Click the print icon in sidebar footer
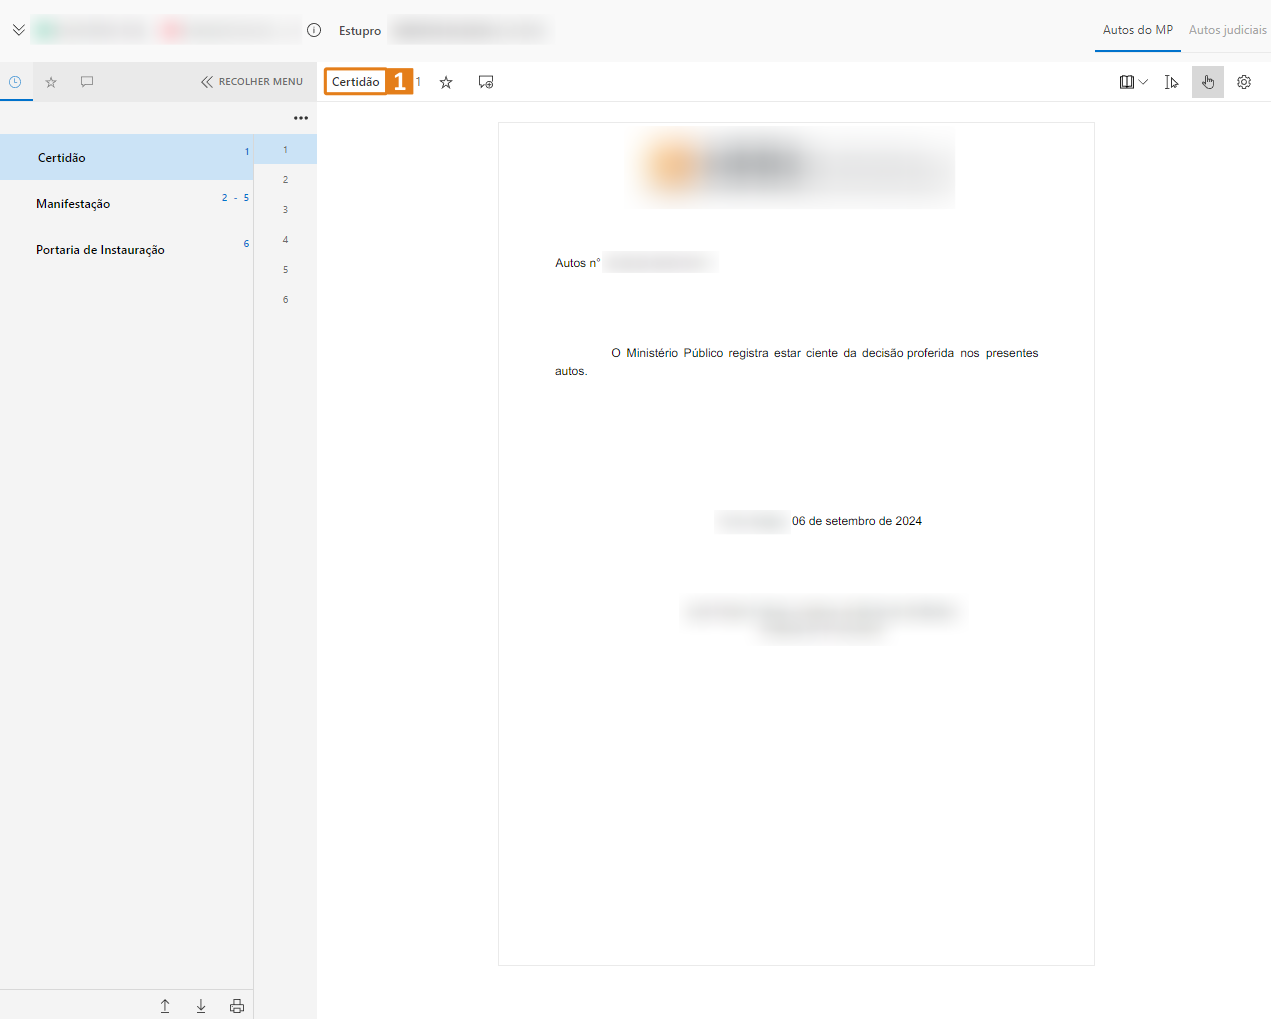 pyautogui.click(x=237, y=1006)
